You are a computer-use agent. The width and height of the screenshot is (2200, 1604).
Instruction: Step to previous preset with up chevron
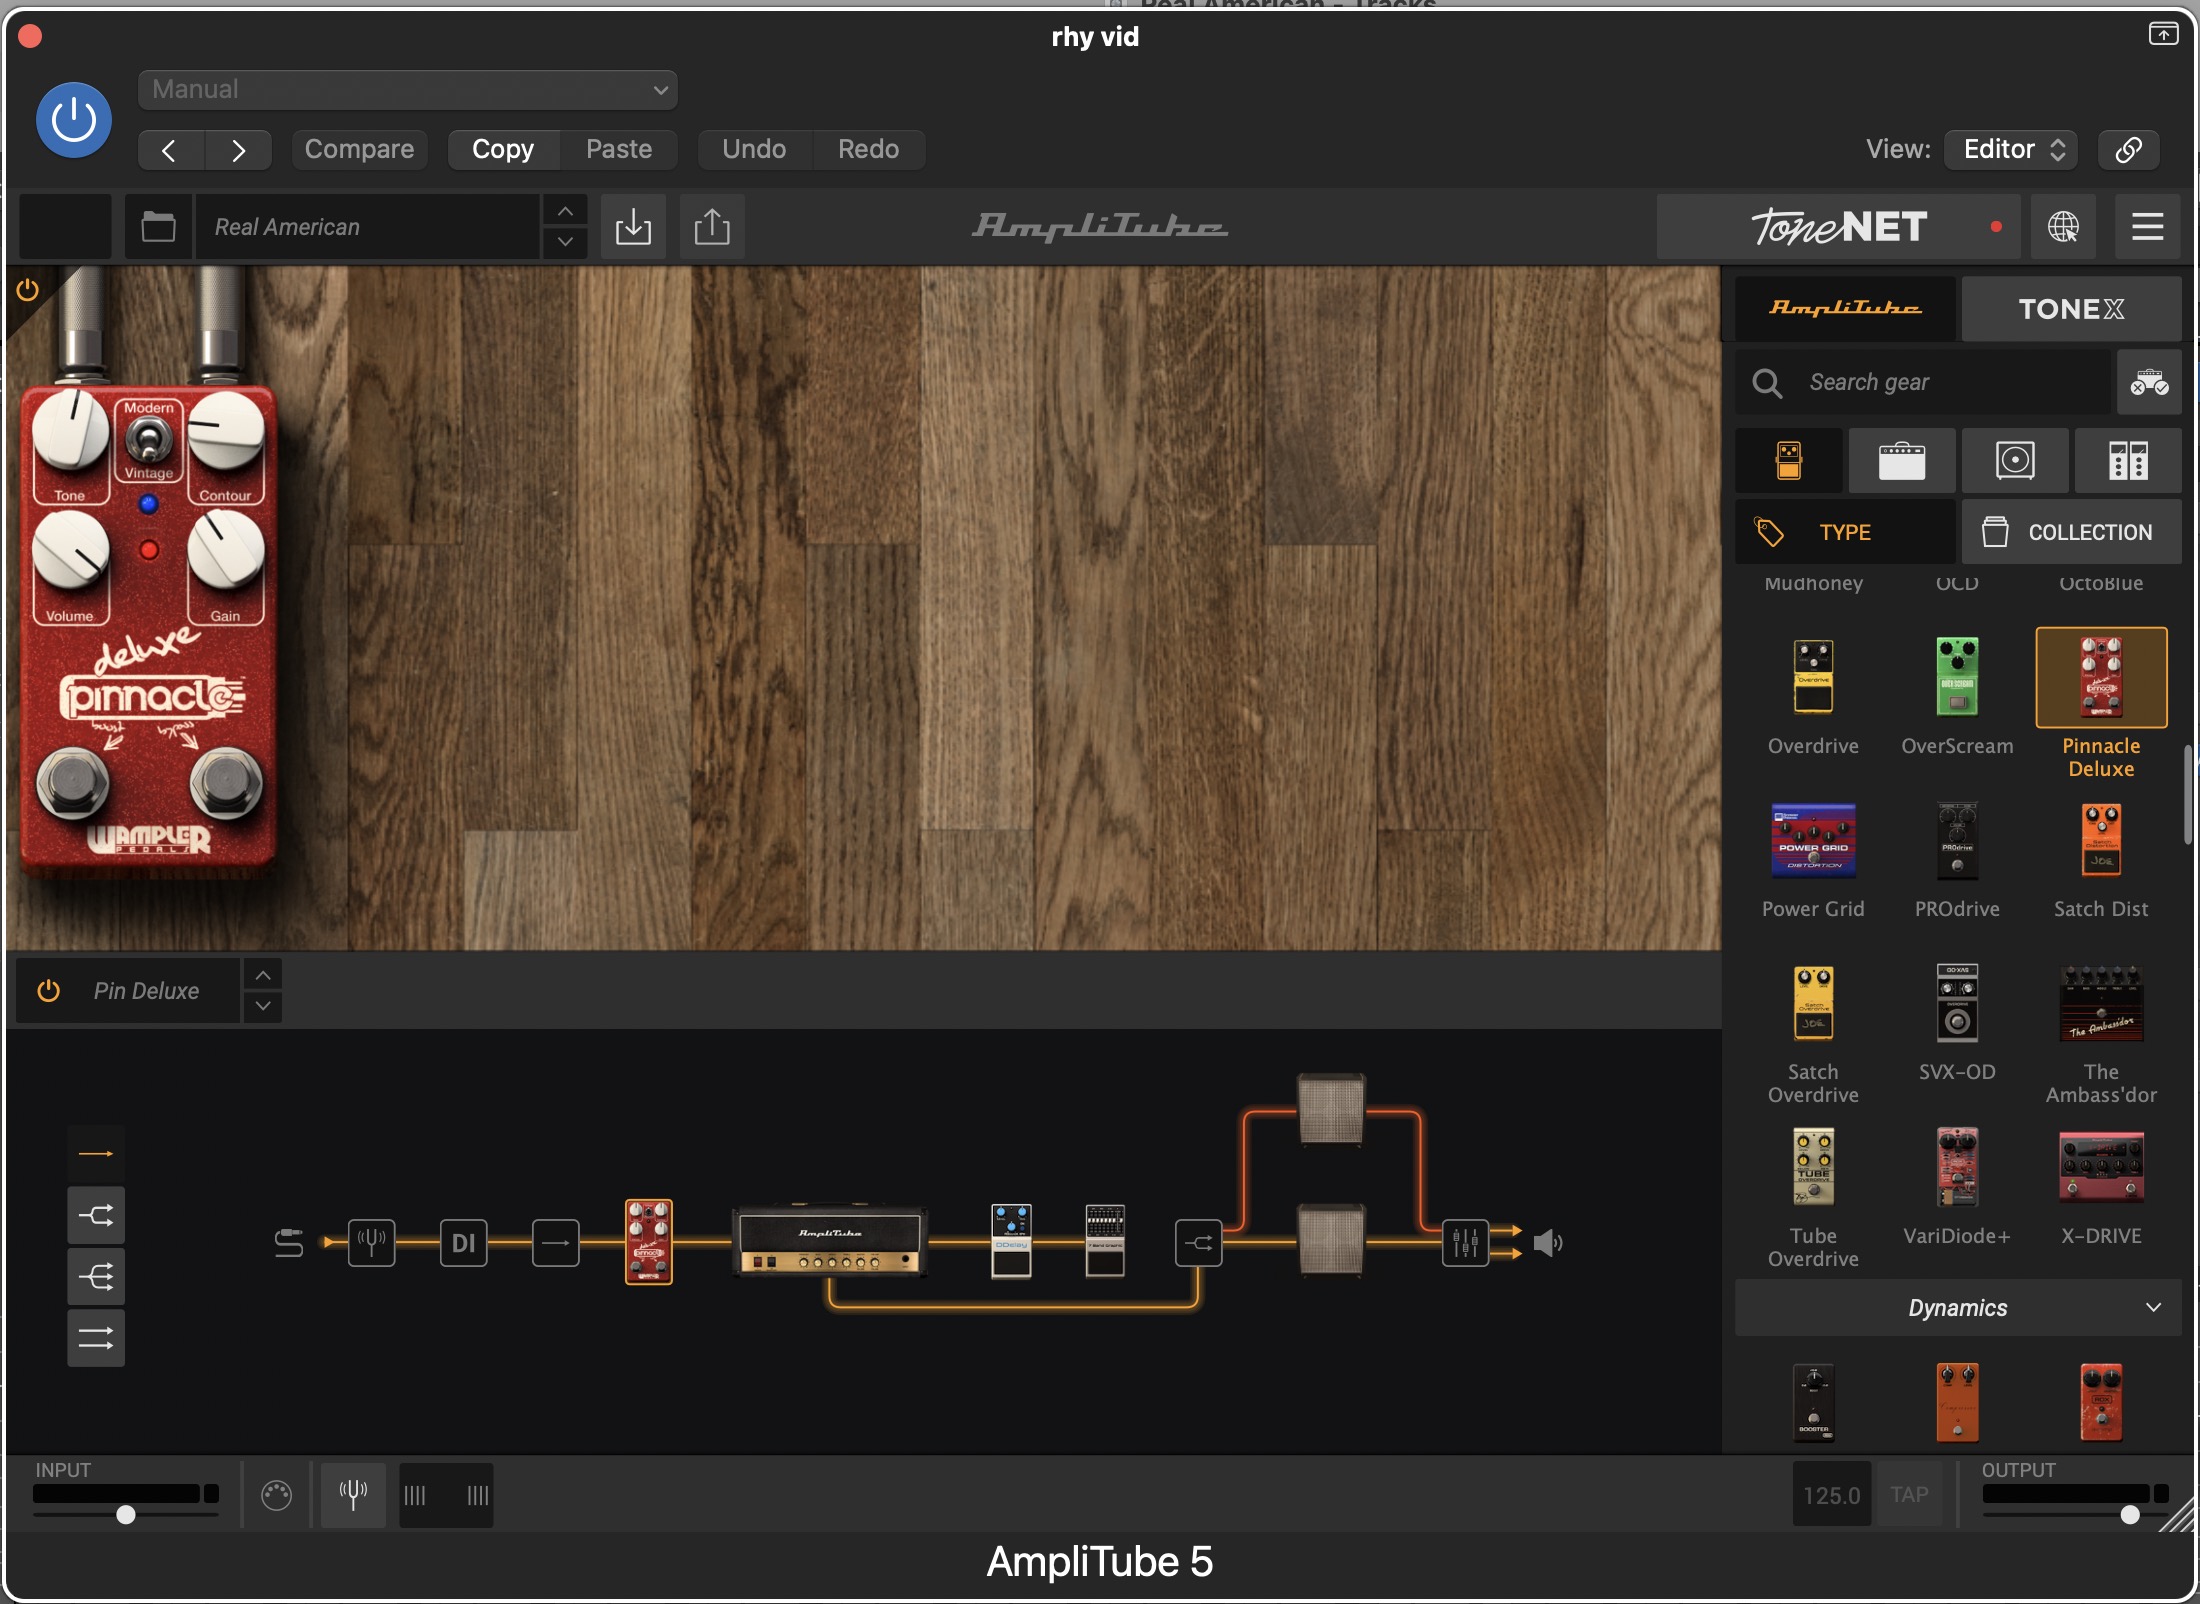[565, 211]
